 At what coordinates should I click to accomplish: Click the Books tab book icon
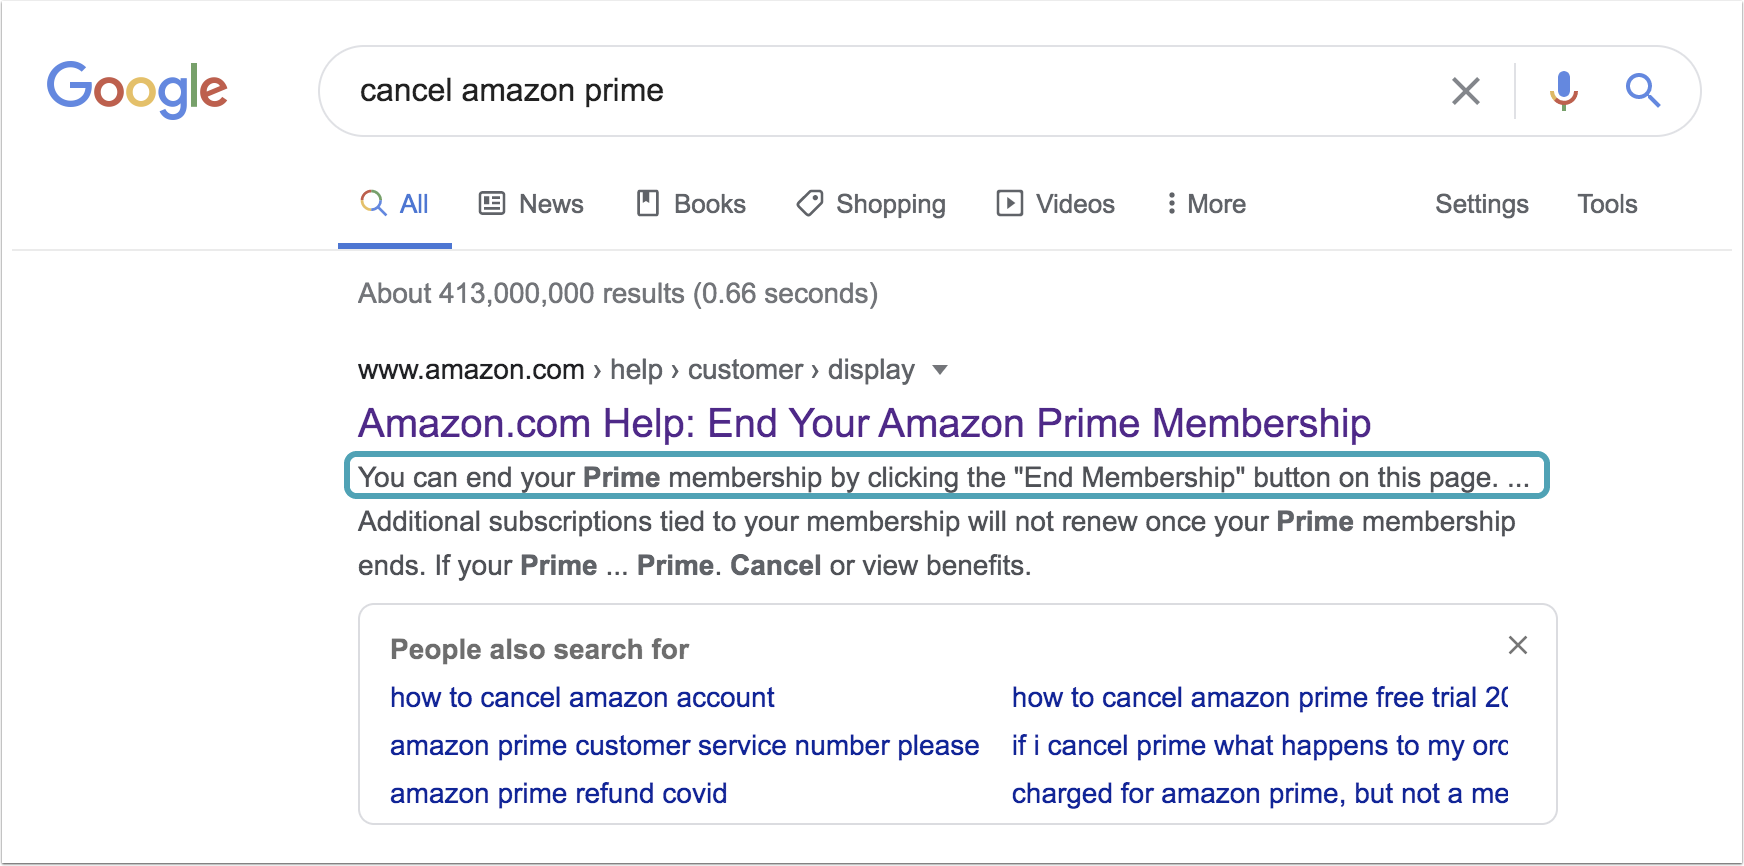click(x=648, y=204)
